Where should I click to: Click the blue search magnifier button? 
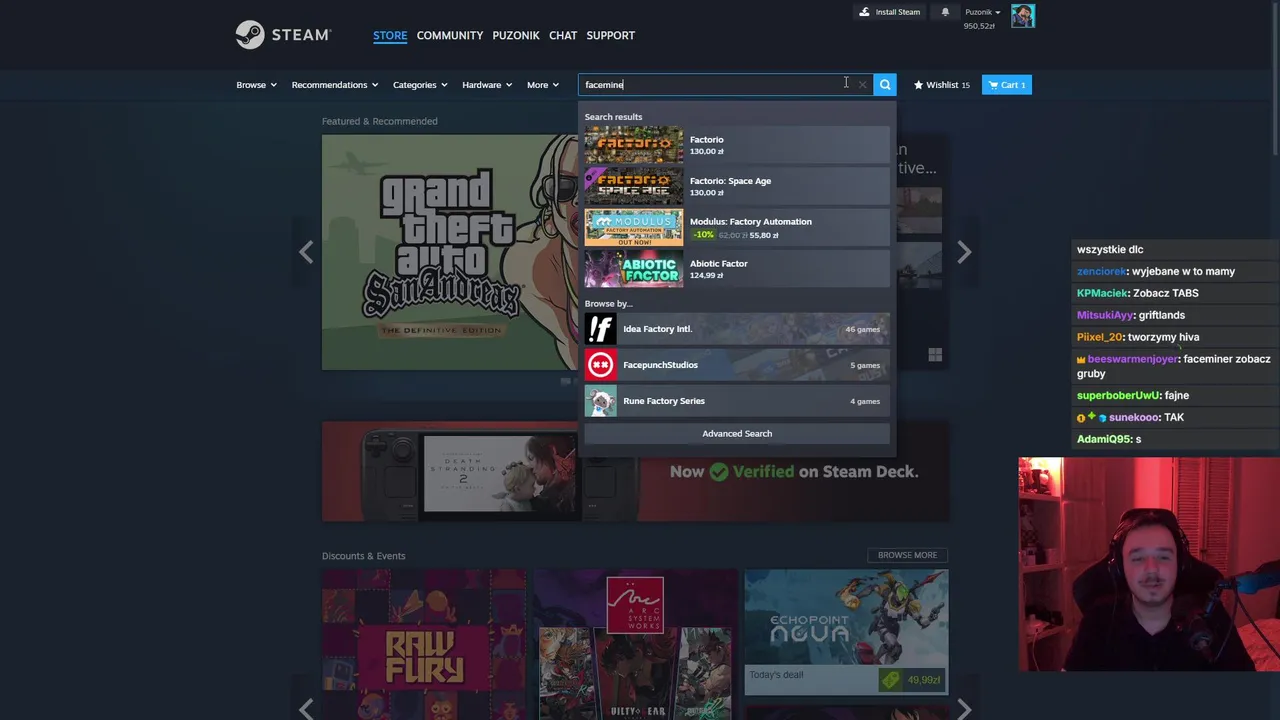coord(885,85)
